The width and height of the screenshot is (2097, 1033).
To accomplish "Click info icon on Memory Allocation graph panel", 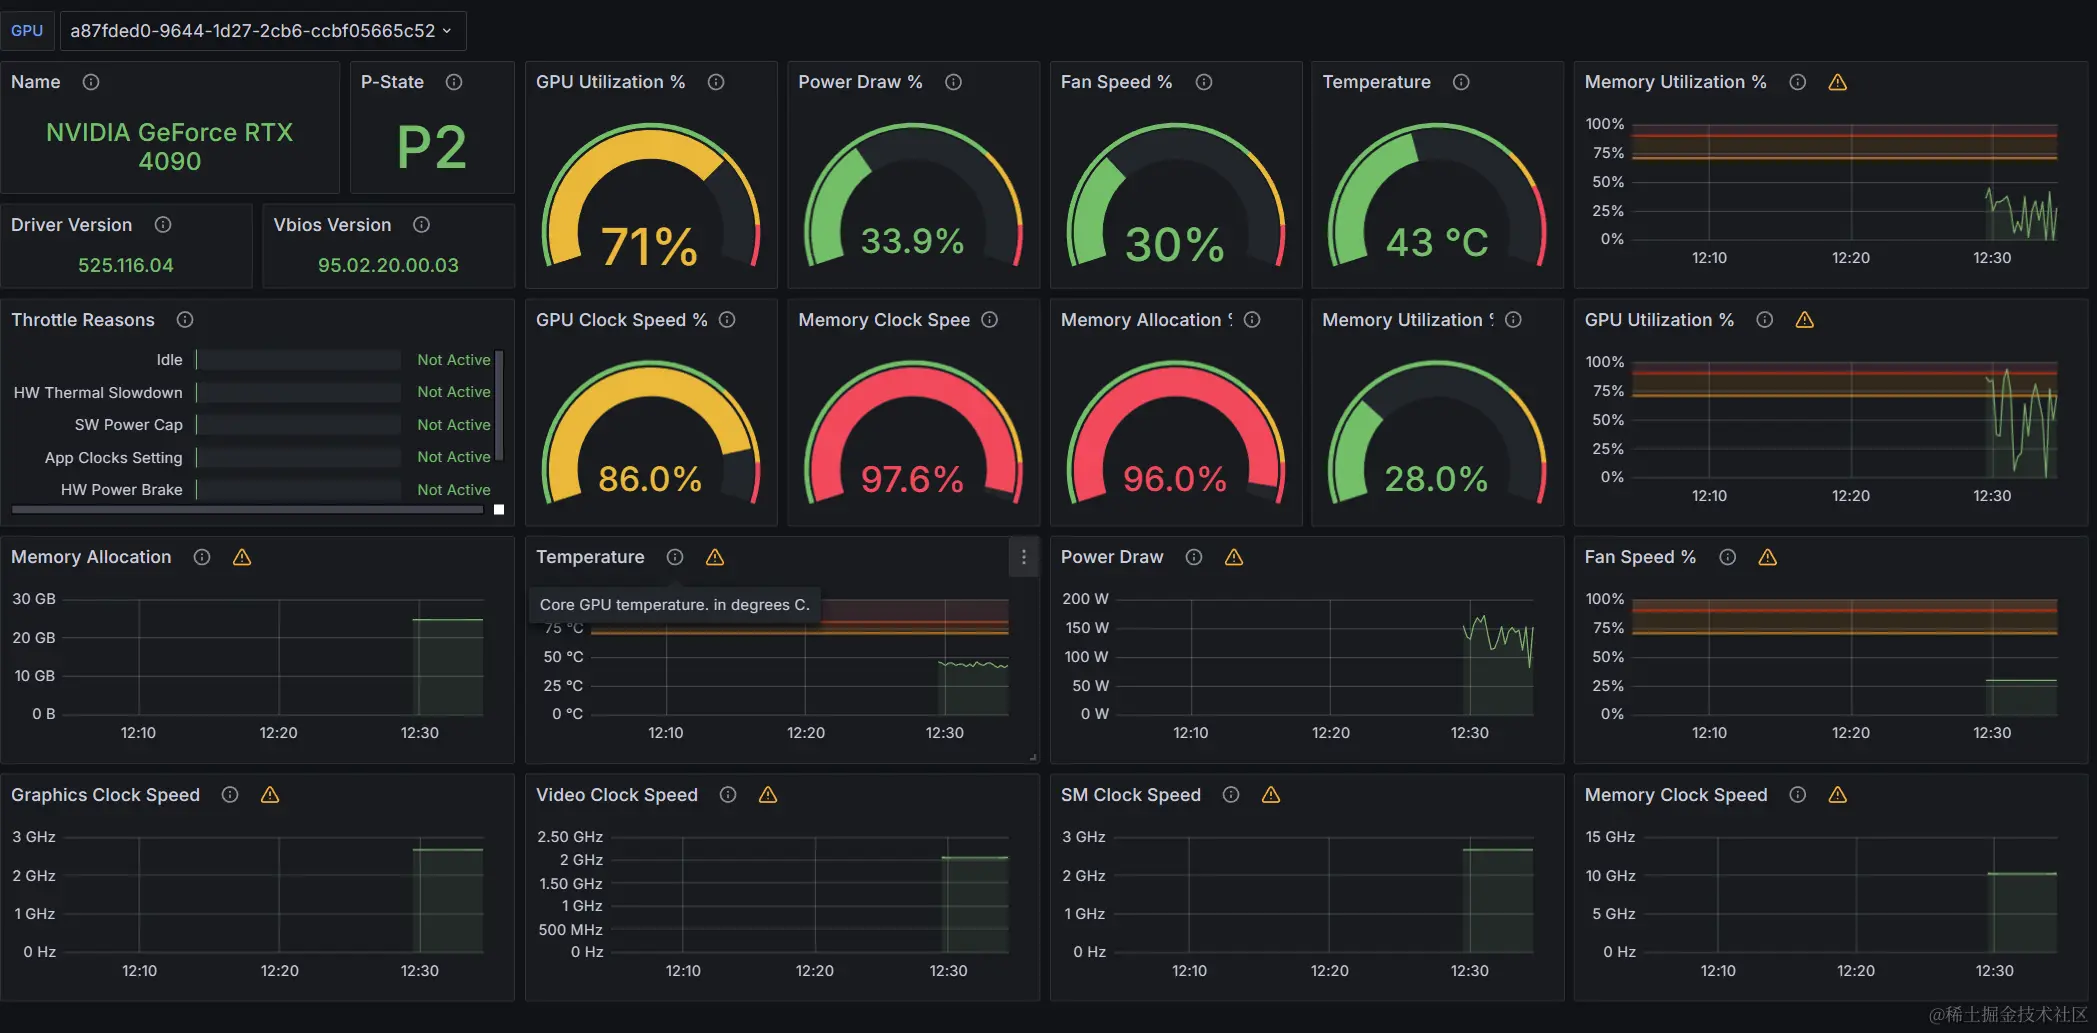I will click(202, 557).
